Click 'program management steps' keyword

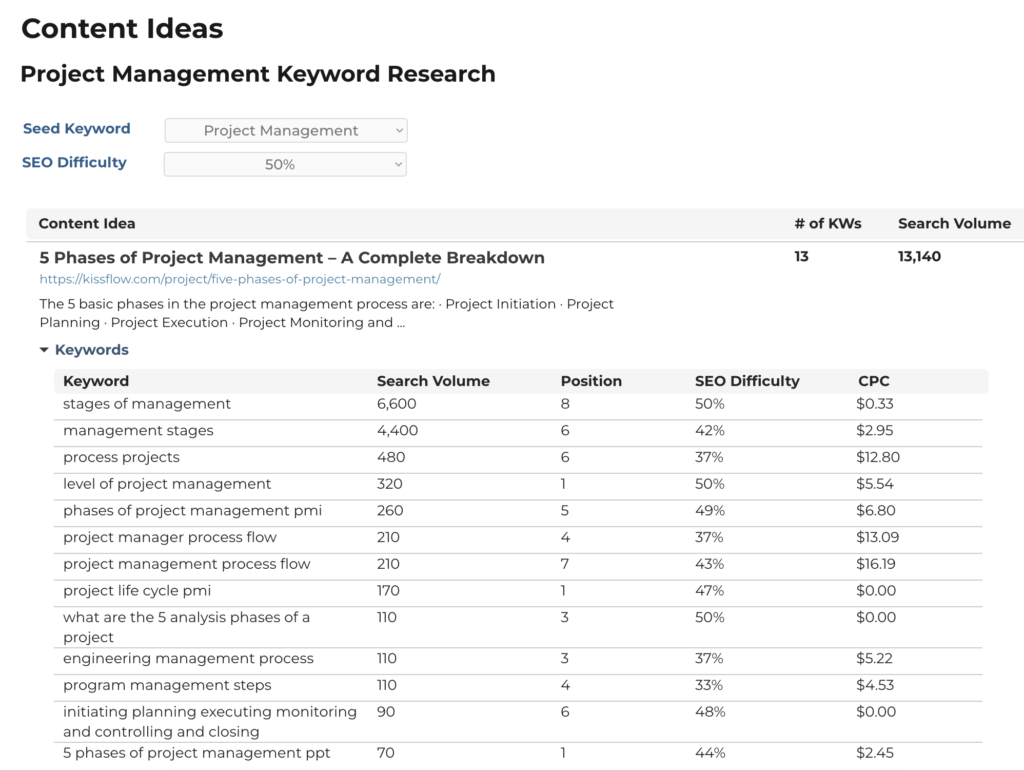coord(167,685)
